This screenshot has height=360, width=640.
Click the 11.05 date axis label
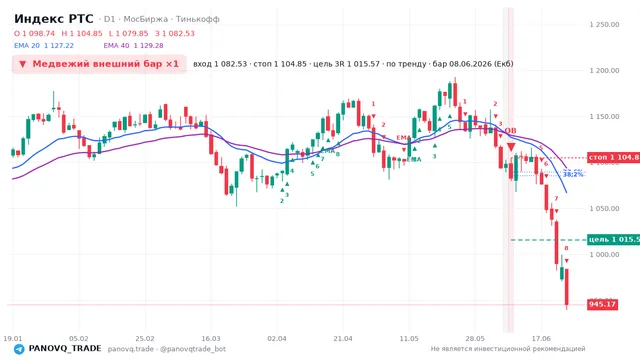409,339
